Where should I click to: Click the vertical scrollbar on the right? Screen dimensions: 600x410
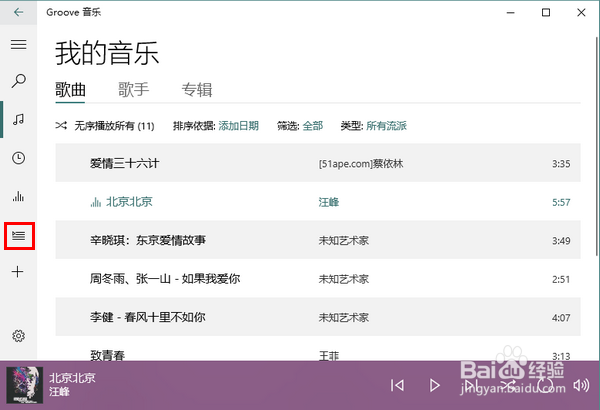pyautogui.click(x=597, y=146)
